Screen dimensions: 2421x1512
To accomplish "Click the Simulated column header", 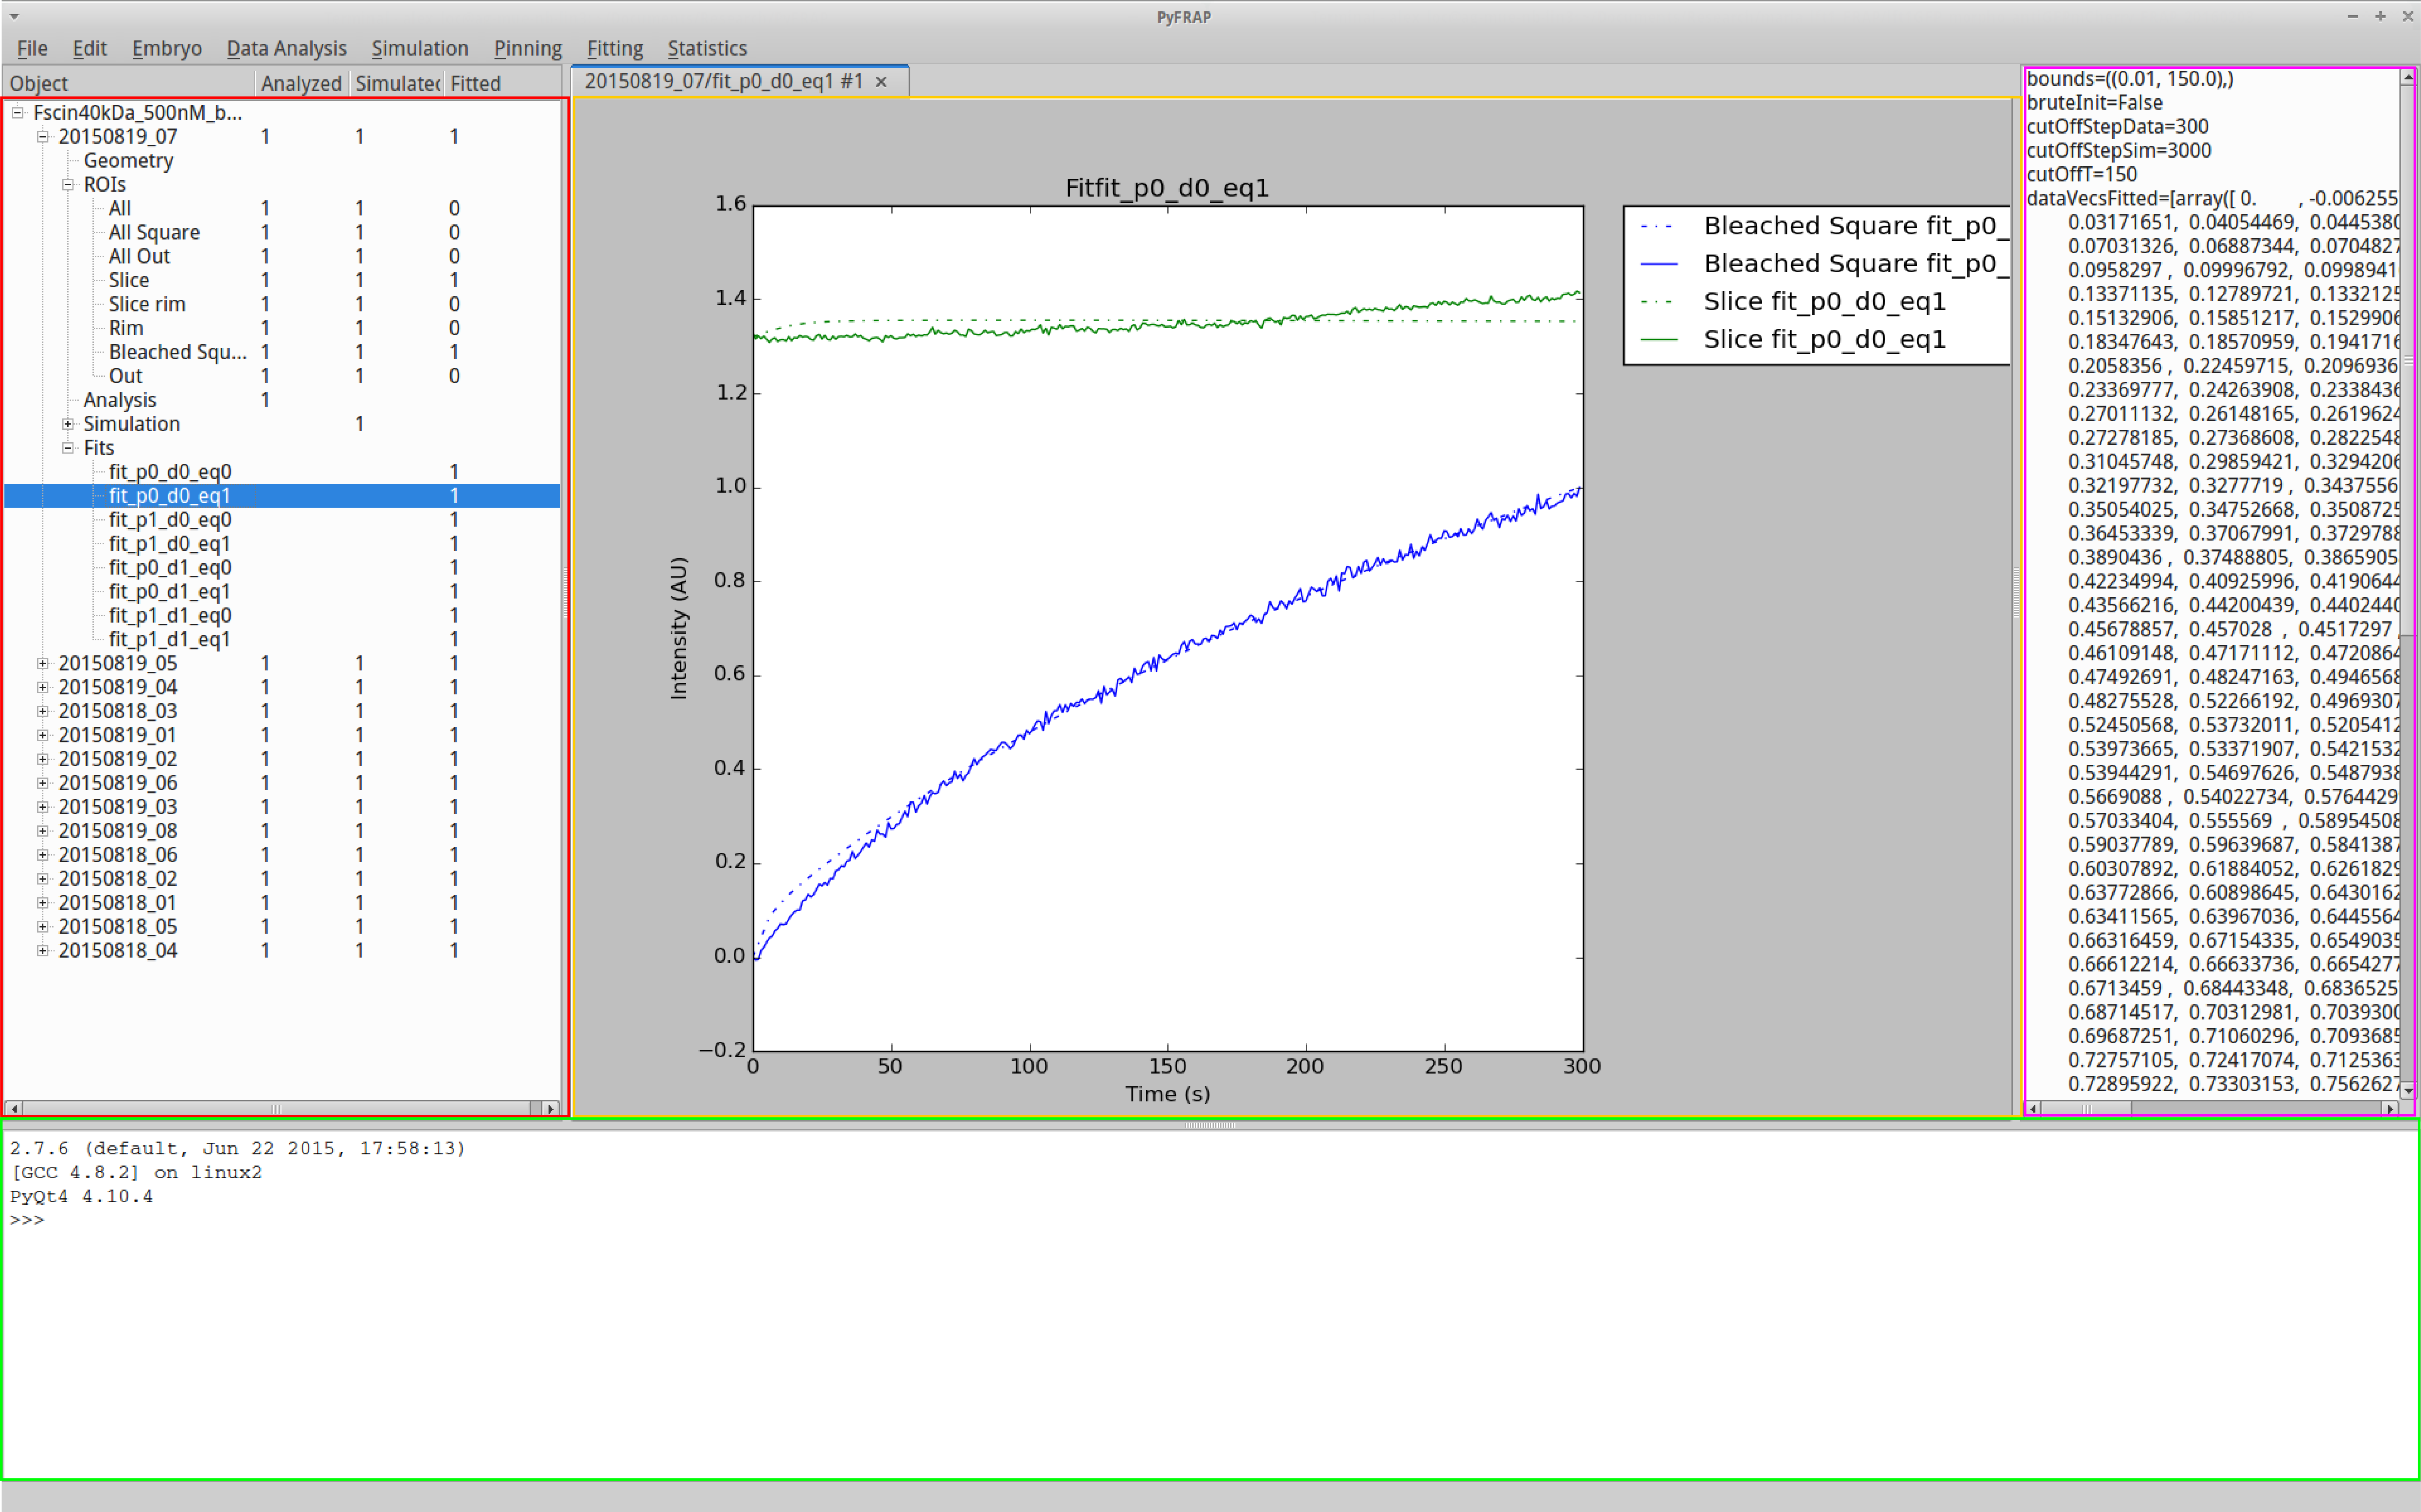I will pos(397,83).
